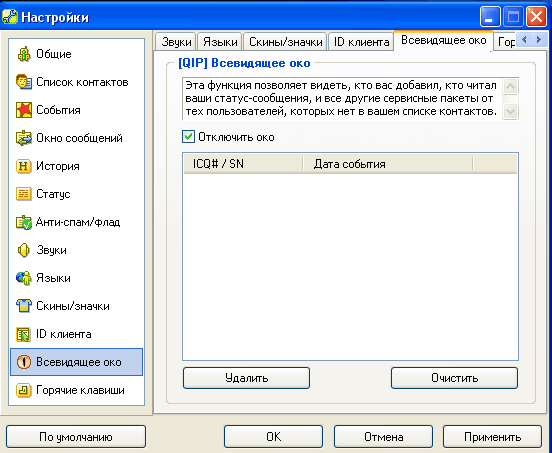Viewport: 552px width, 453px height.
Task: Click the История H icon
Action: pyautogui.click(x=24, y=166)
